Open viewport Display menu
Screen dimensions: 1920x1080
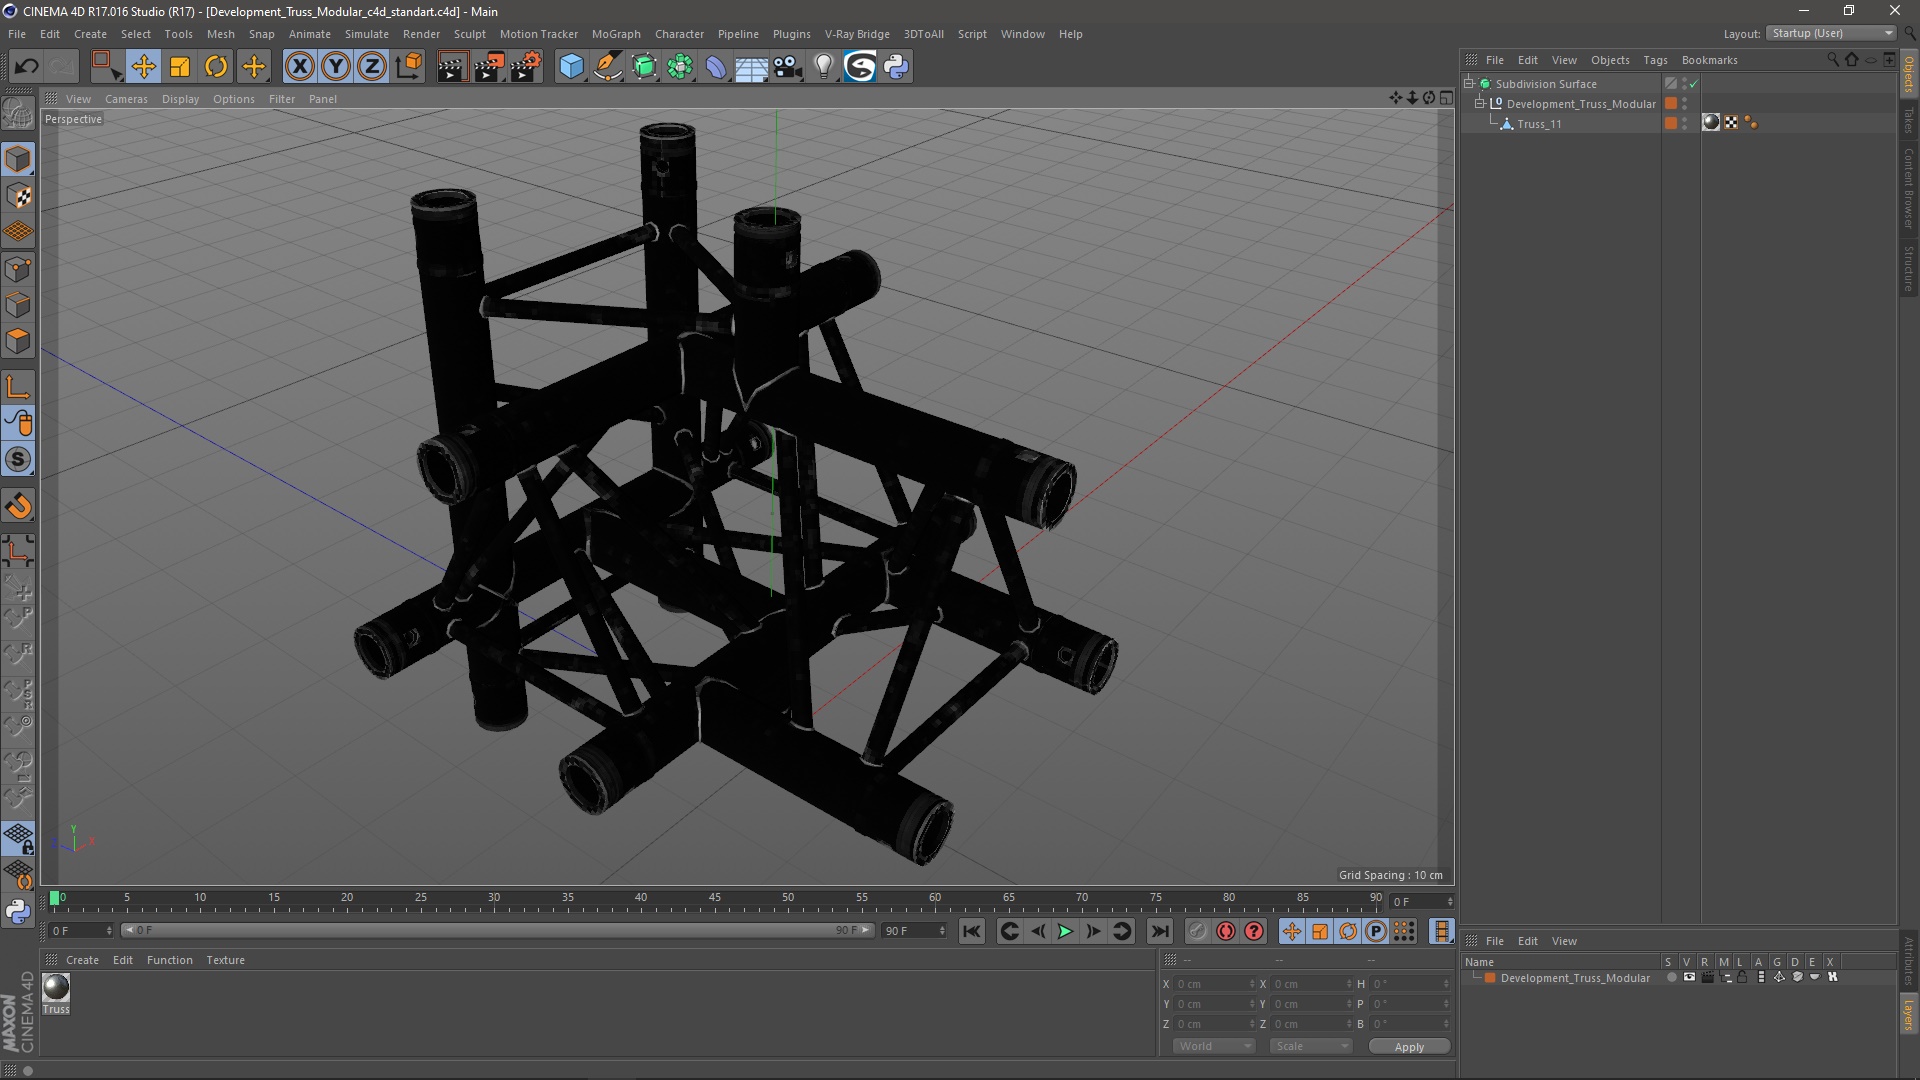[x=180, y=99]
